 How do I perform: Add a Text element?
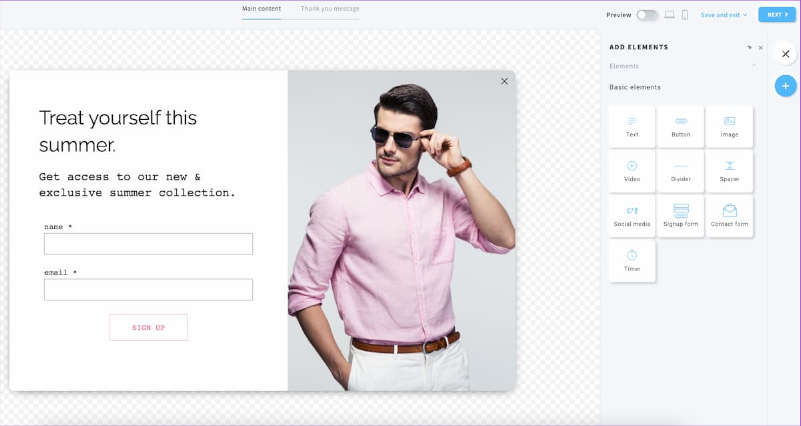tap(632, 127)
